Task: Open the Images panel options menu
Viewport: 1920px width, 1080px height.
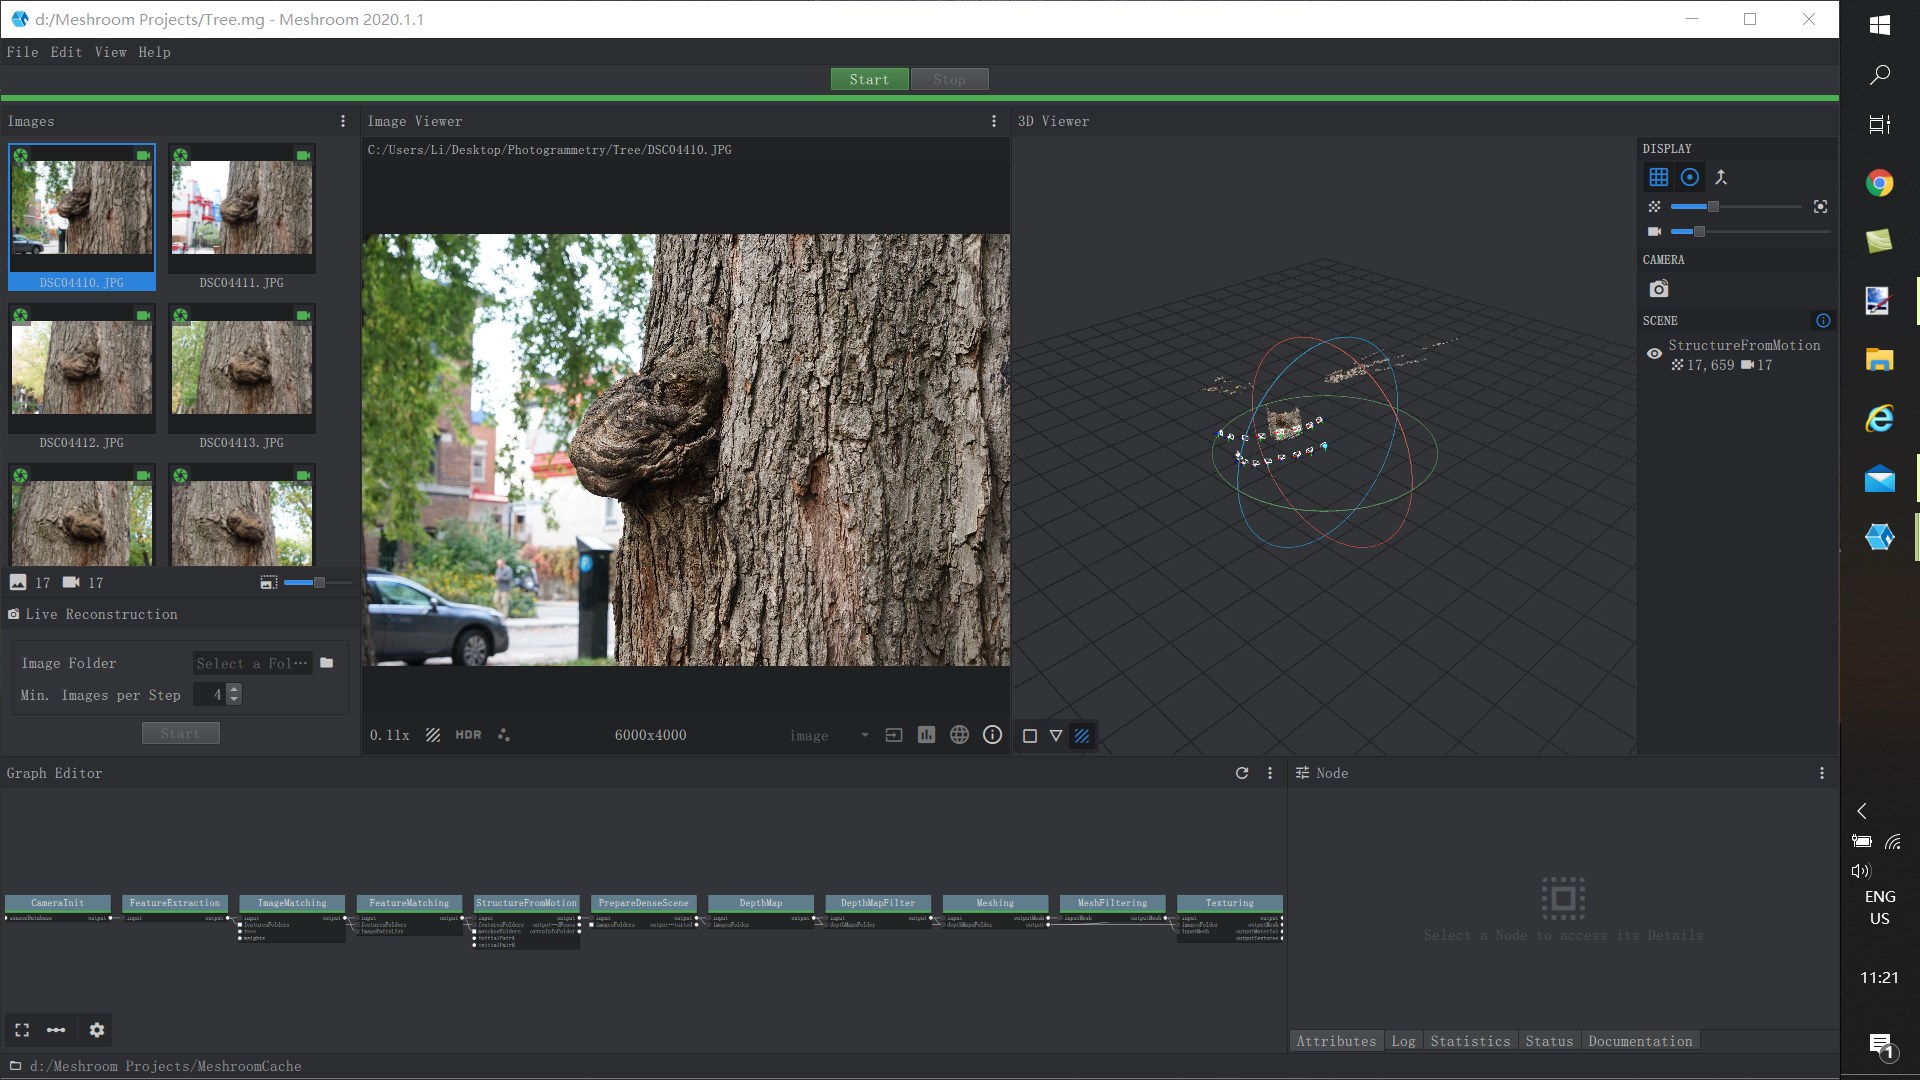Action: 343,121
